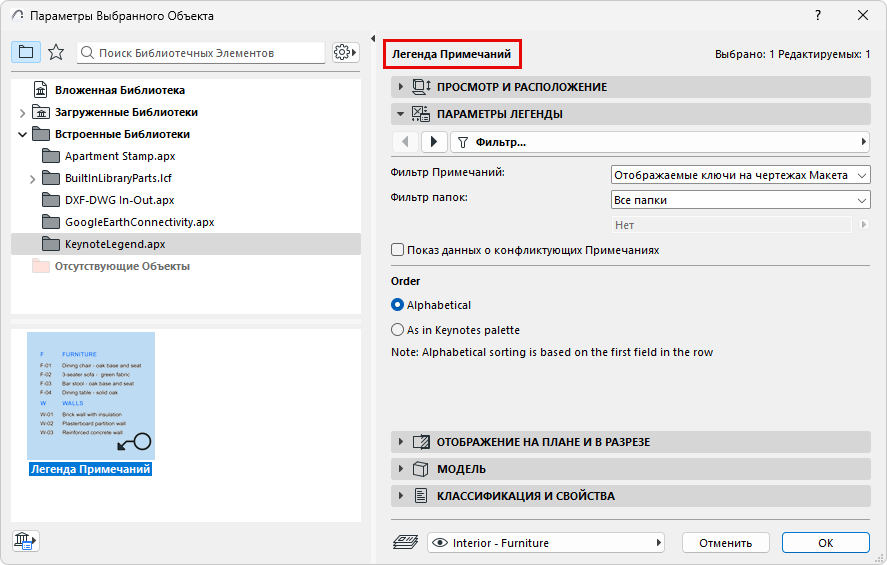Image resolution: width=887 pixels, height=565 pixels.
Task: Open Library Manager icon at bottom left
Action: coord(25,541)
